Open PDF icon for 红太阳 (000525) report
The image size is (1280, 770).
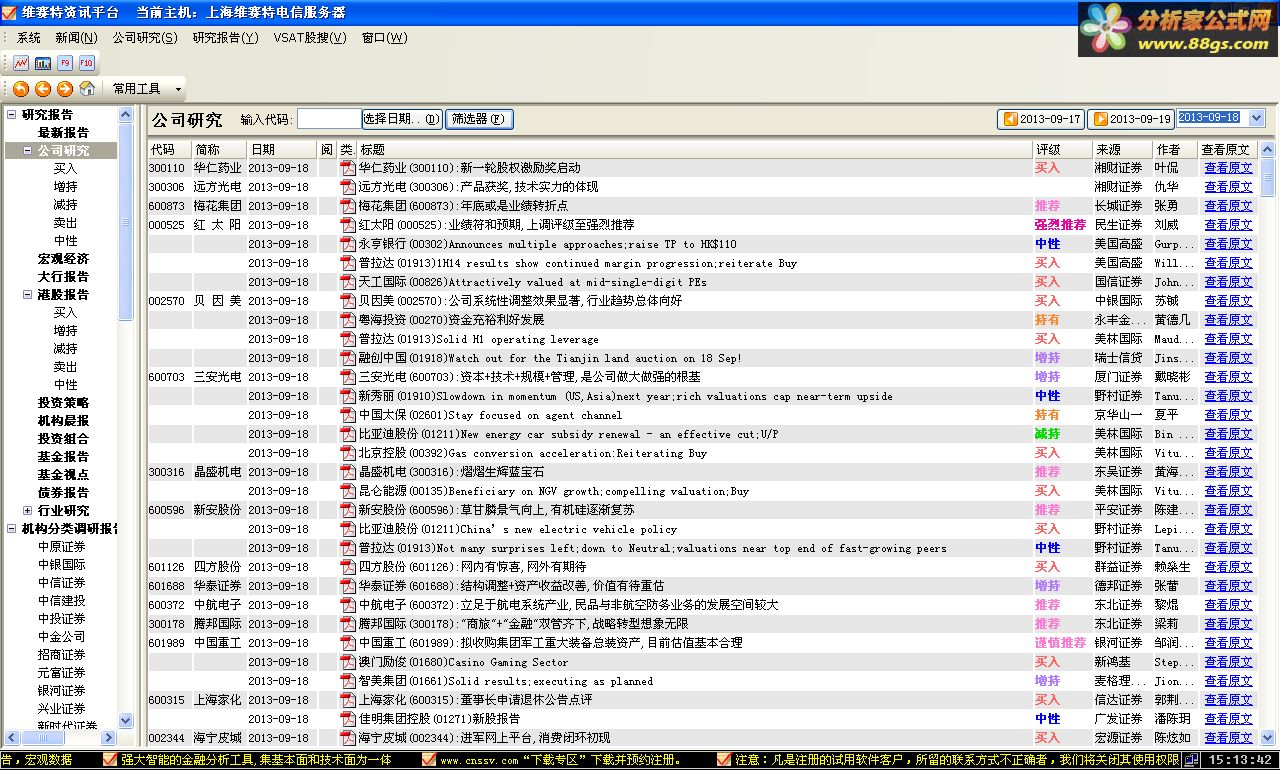(348, 225)
